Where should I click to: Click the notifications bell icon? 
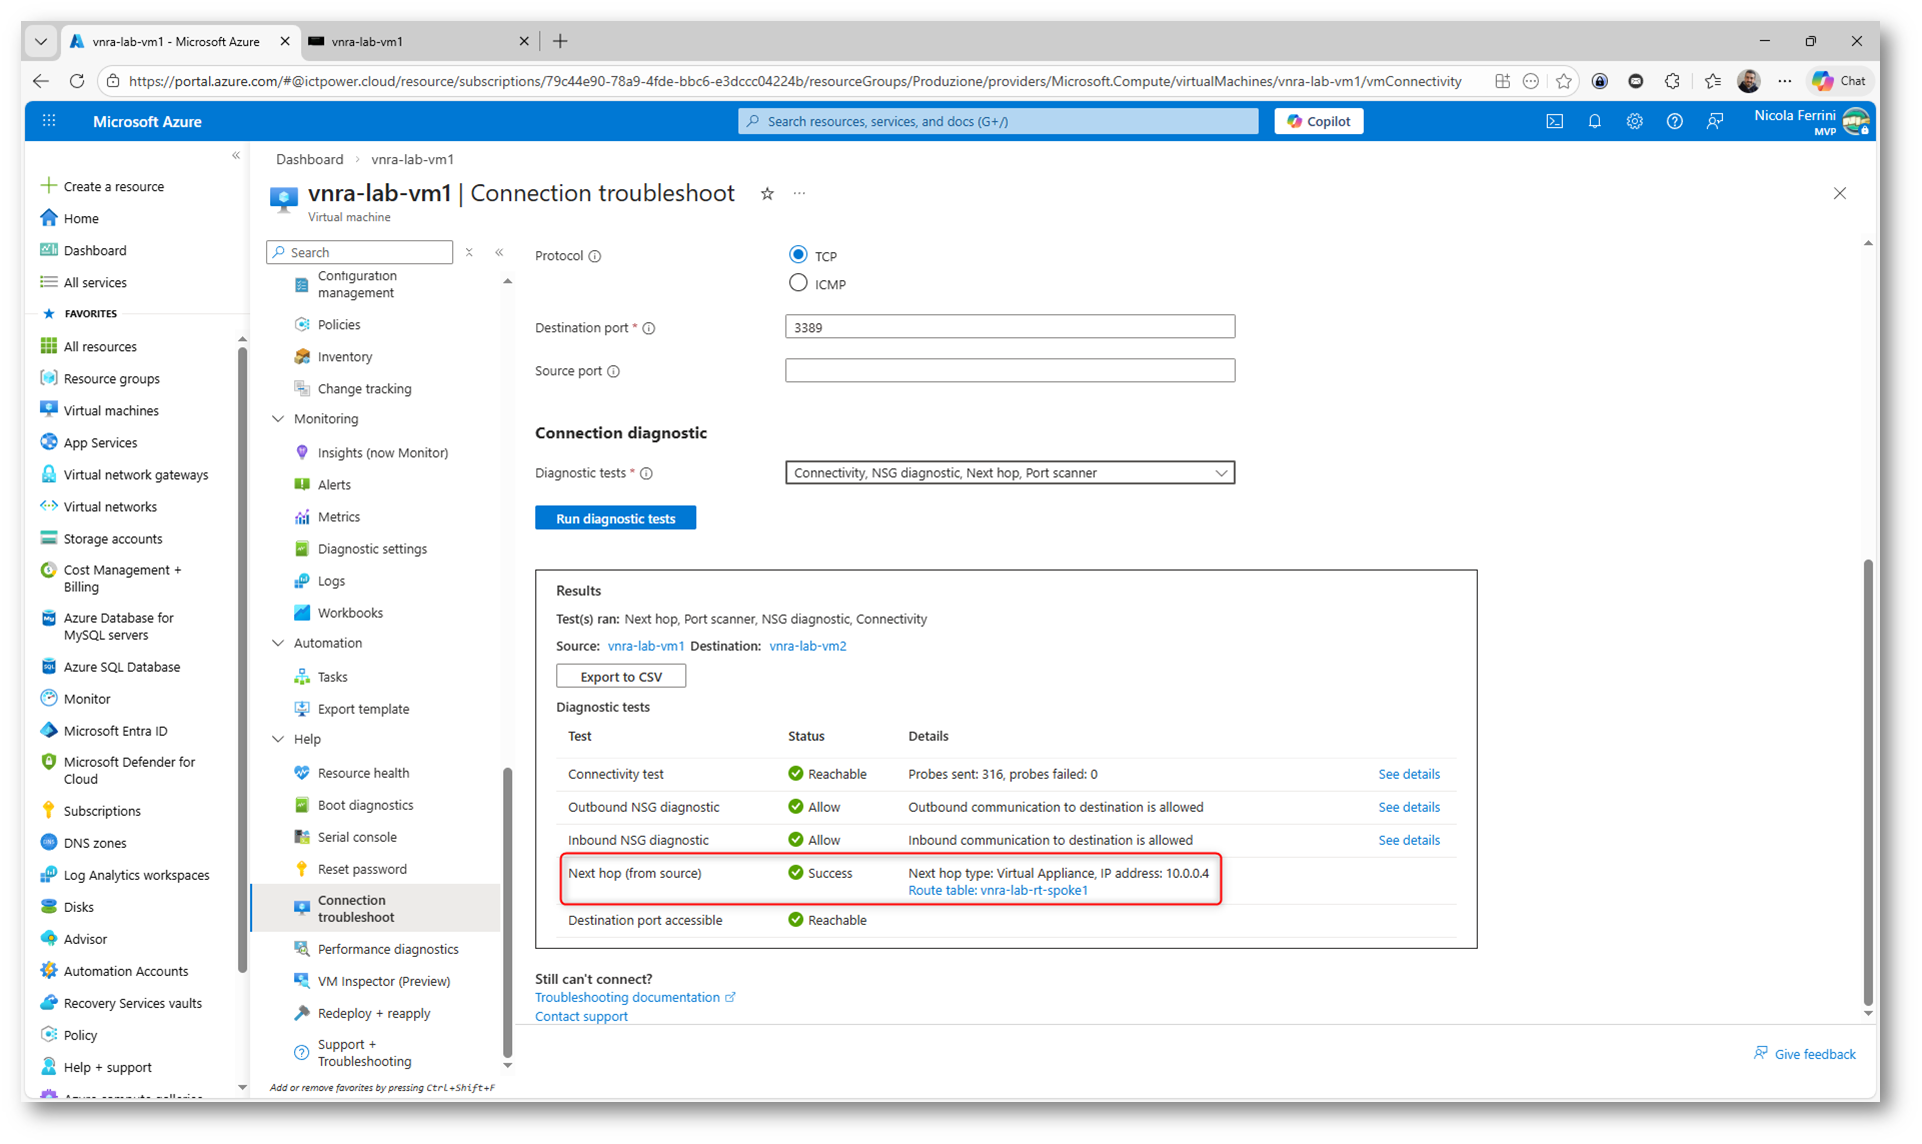click(x=1594, y=121)
